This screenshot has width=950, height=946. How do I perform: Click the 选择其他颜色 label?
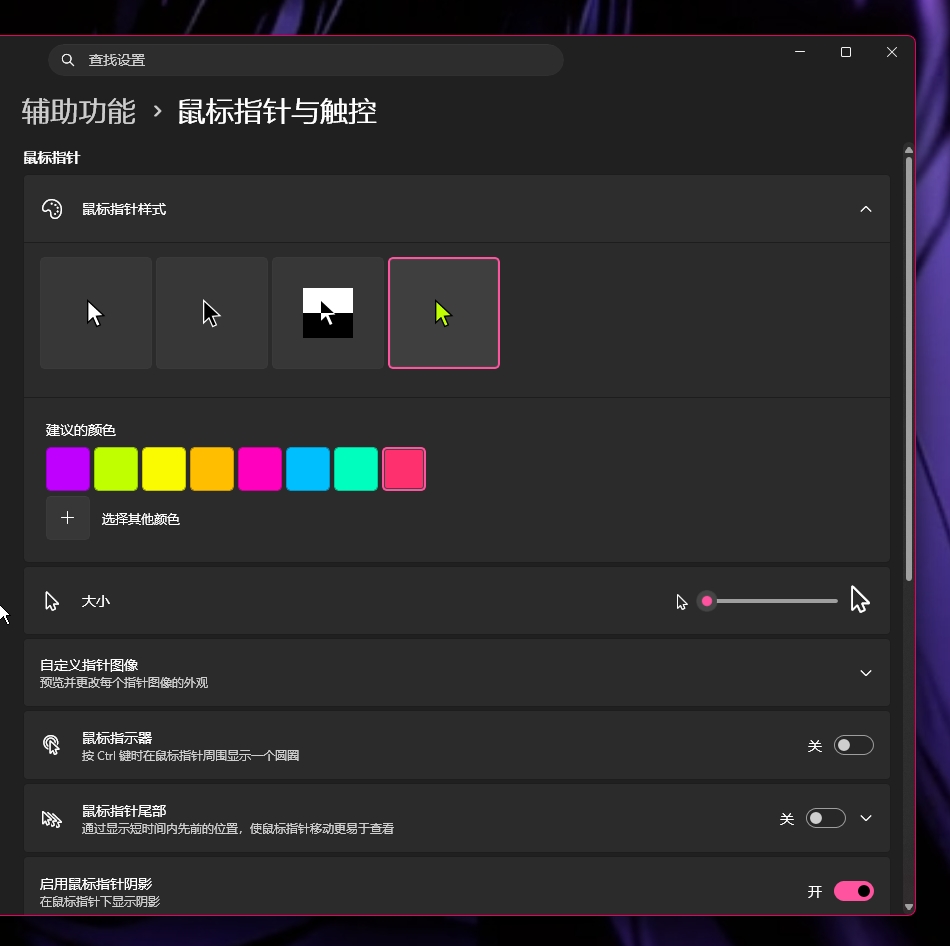(141, 519)
